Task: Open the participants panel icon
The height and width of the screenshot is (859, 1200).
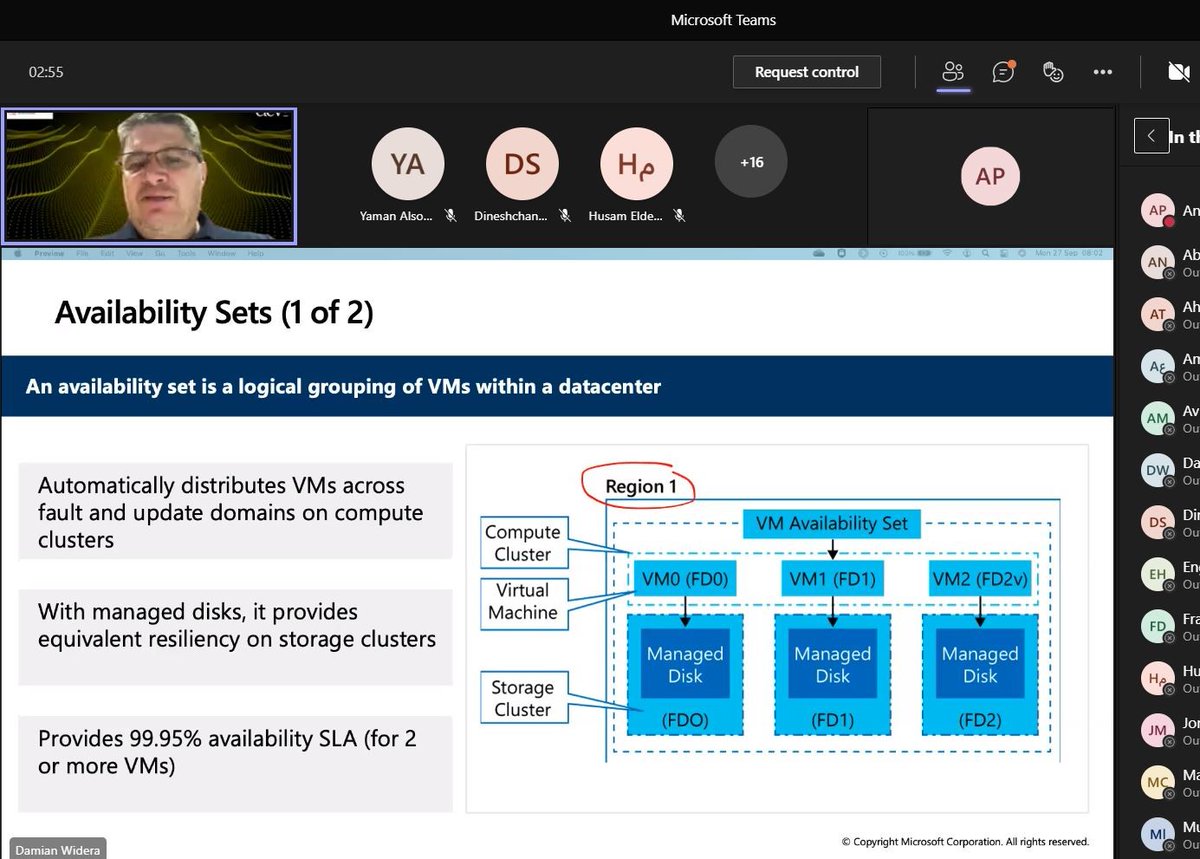Action: pyautogui.click(x=953, y=72)
